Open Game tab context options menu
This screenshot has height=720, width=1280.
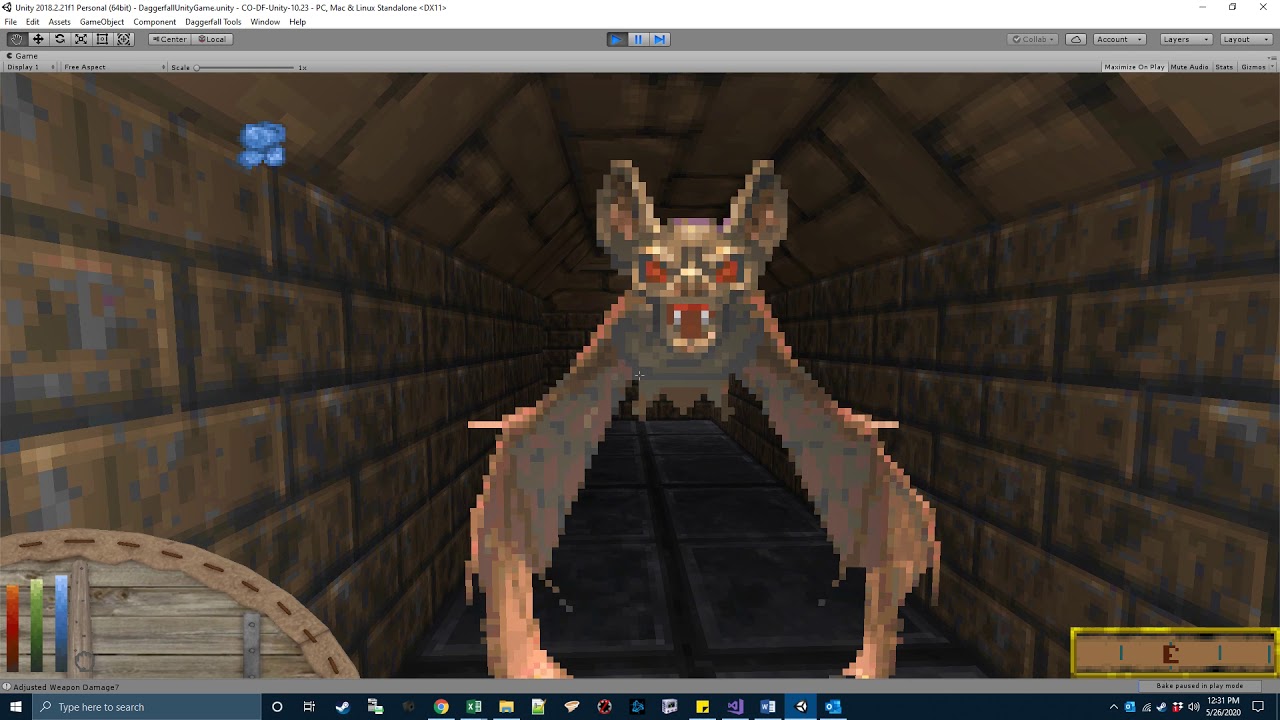click(x=1273, y=56)
